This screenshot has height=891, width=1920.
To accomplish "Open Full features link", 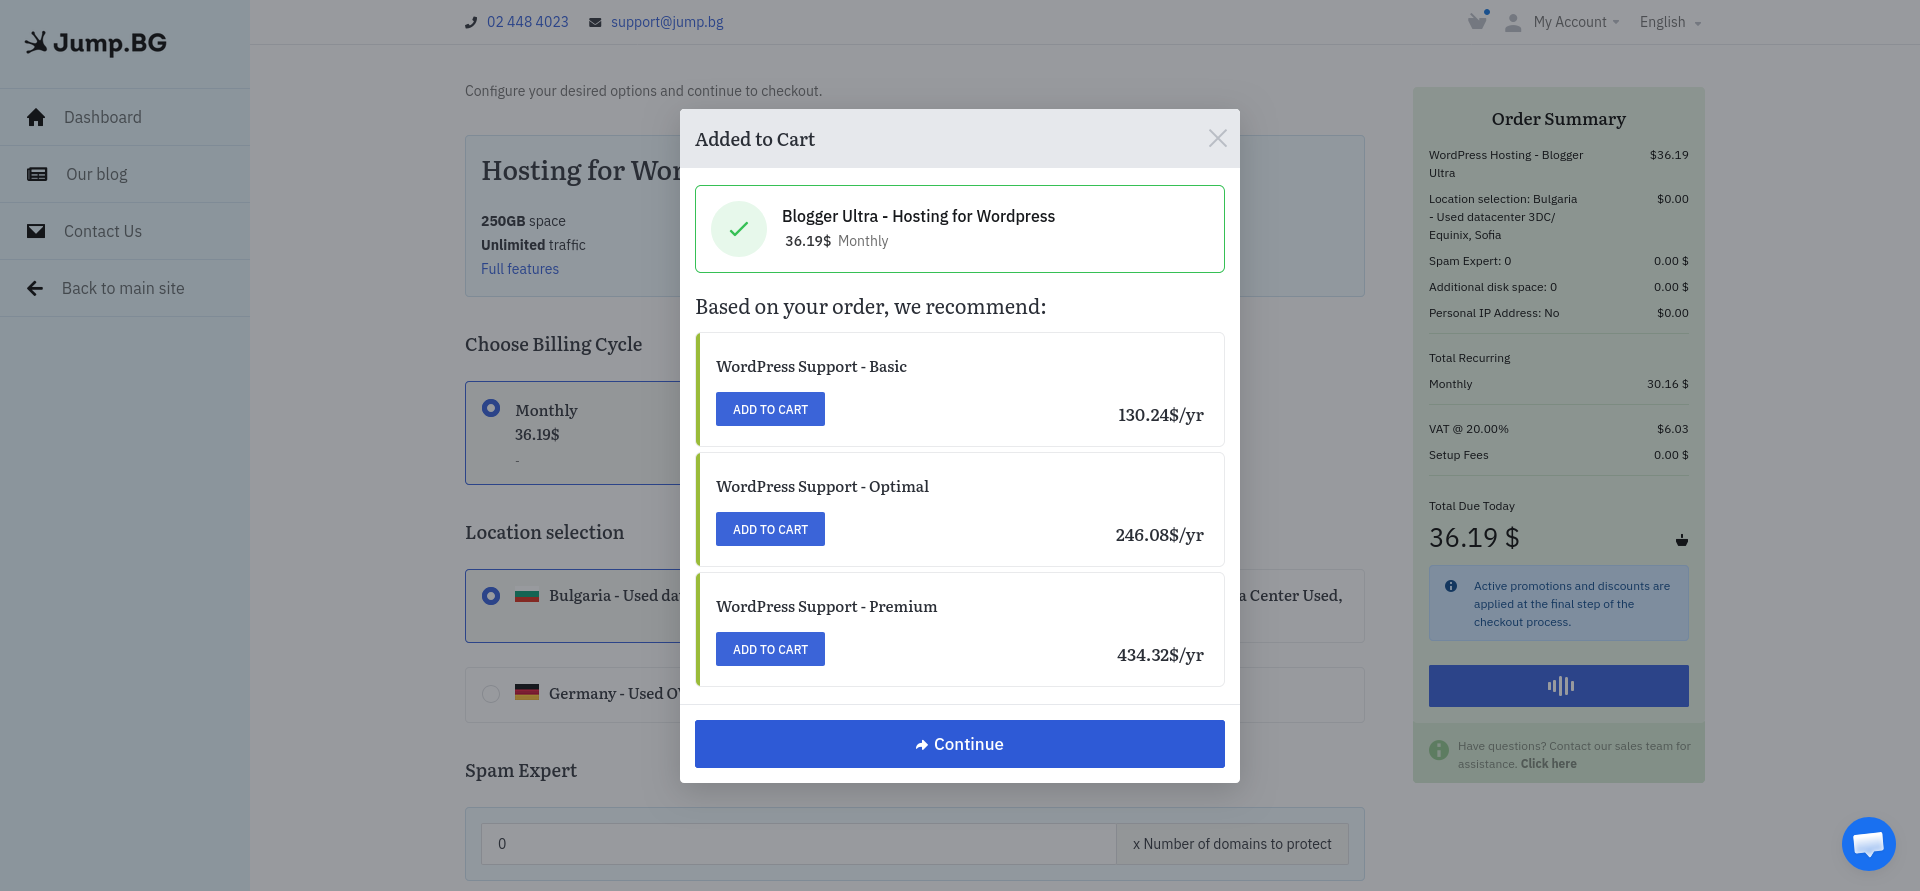I will coord(520,269).
